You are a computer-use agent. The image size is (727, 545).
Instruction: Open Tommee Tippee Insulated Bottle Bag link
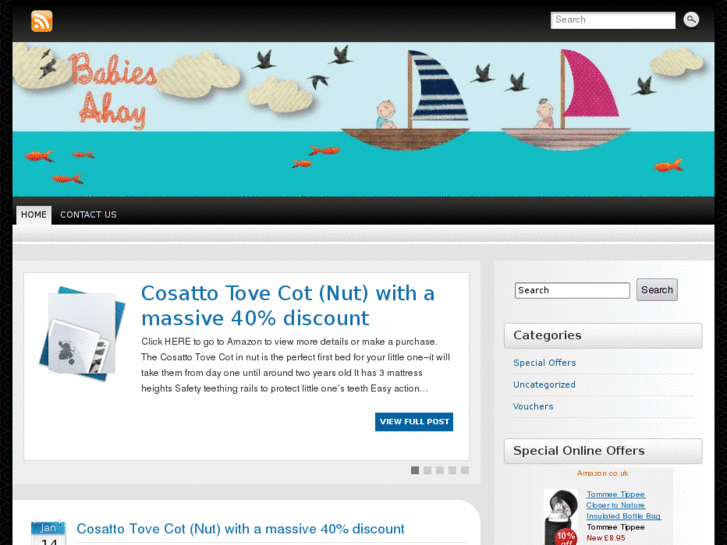(624, 505)
